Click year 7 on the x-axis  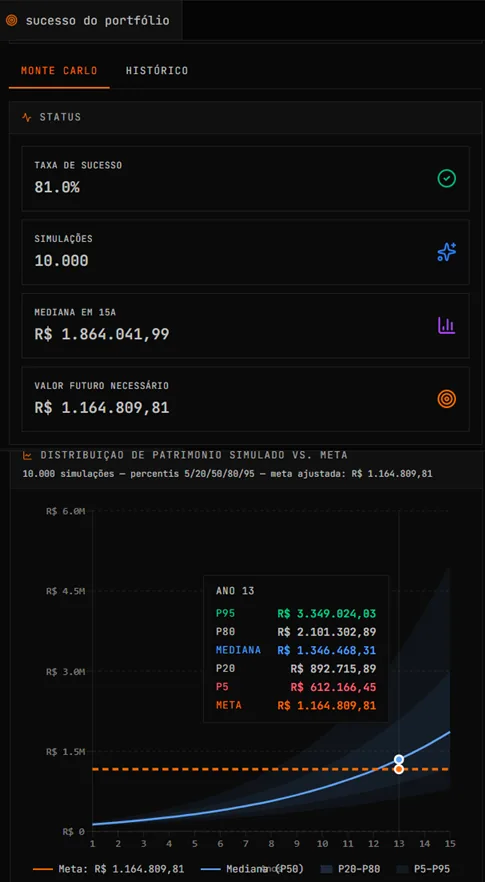[x=245, y=844]
